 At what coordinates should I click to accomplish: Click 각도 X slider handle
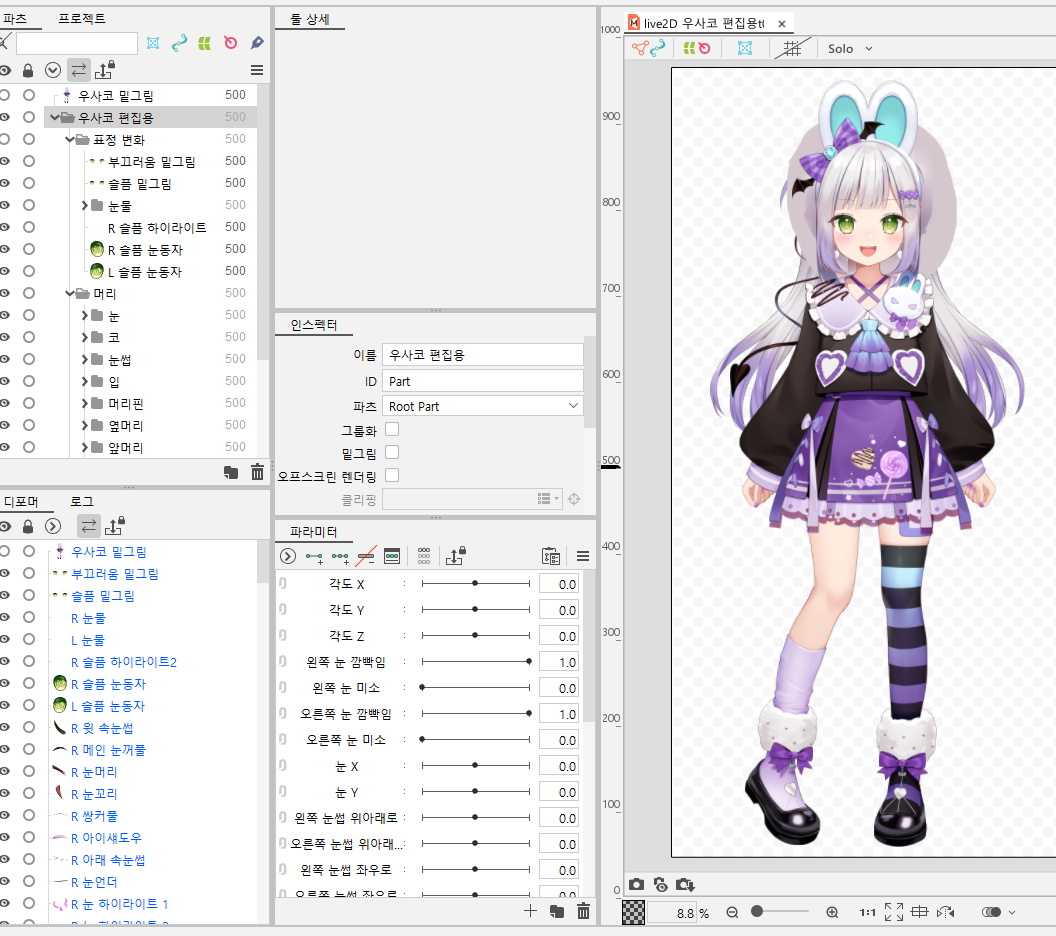click(475, 583)
